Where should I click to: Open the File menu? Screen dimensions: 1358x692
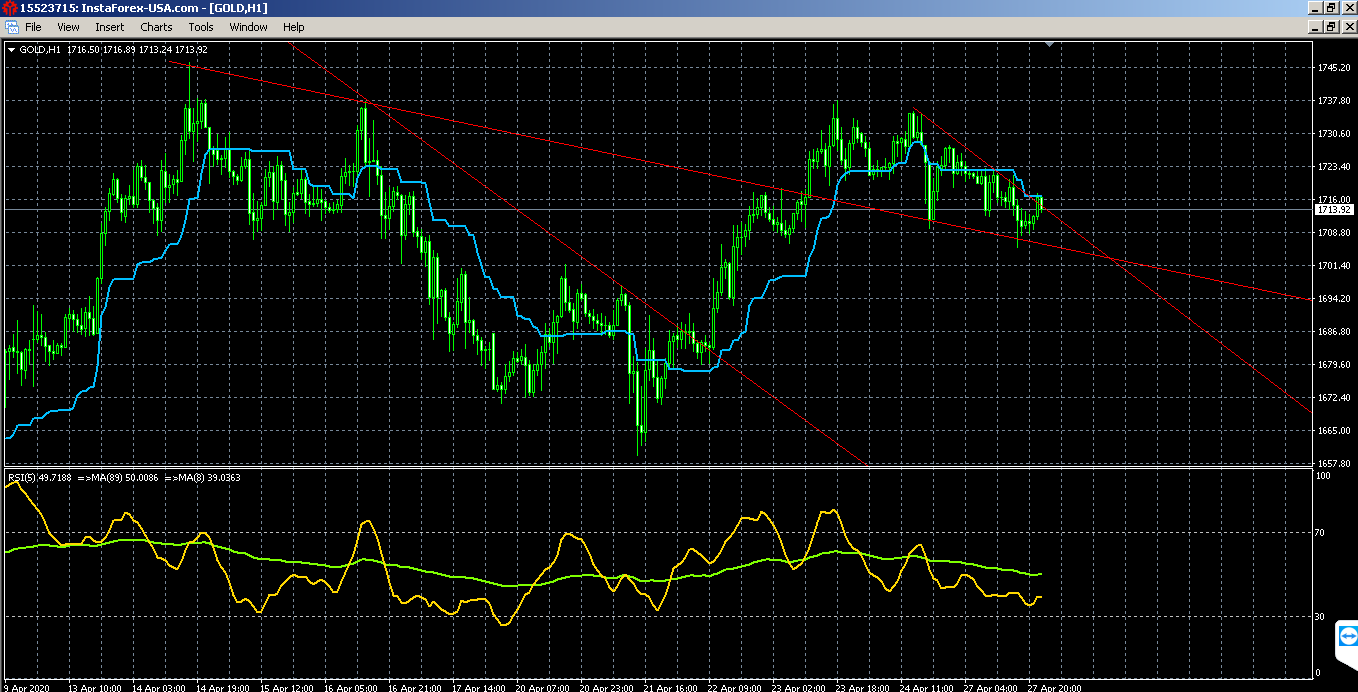33,27
